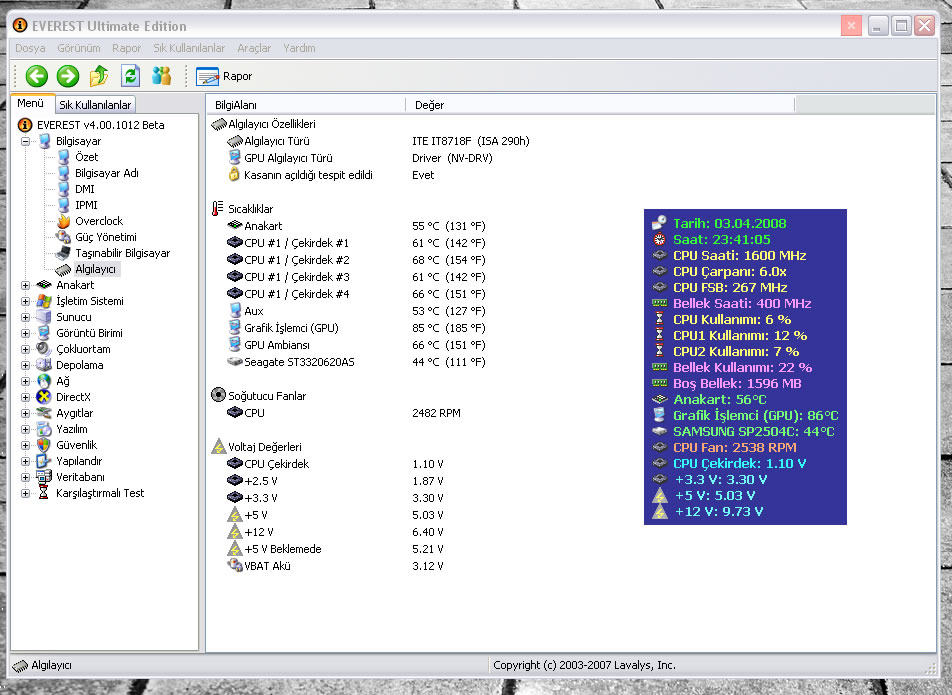Screen dimensions: 952x695
Task: Collapse the Bilgisayar tree node
Action: pyautogui.click(x=26, y=141)
